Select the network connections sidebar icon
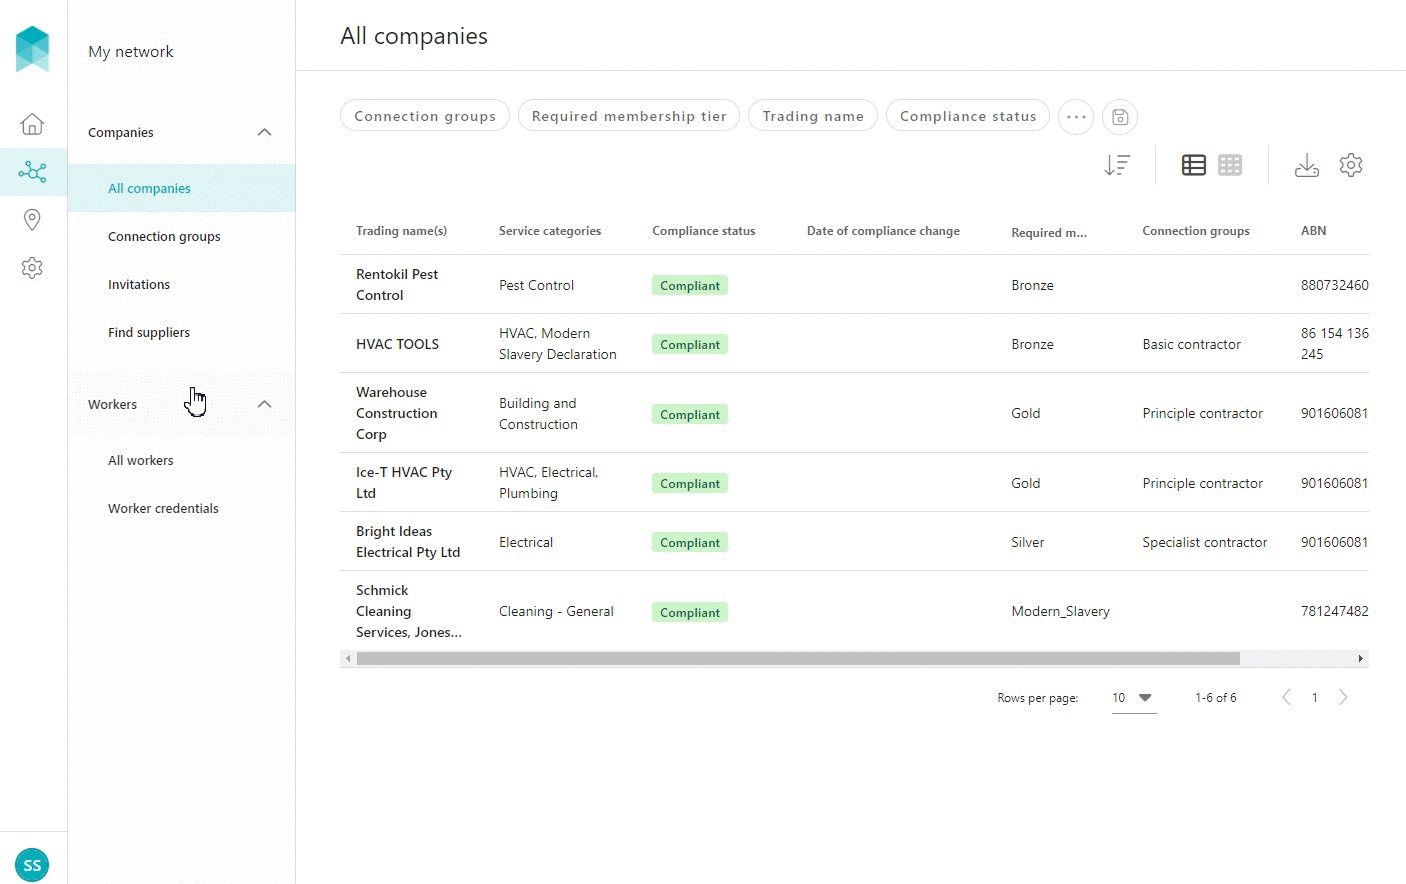Viewport: 1406px width, 884px height. pos(32,172)
